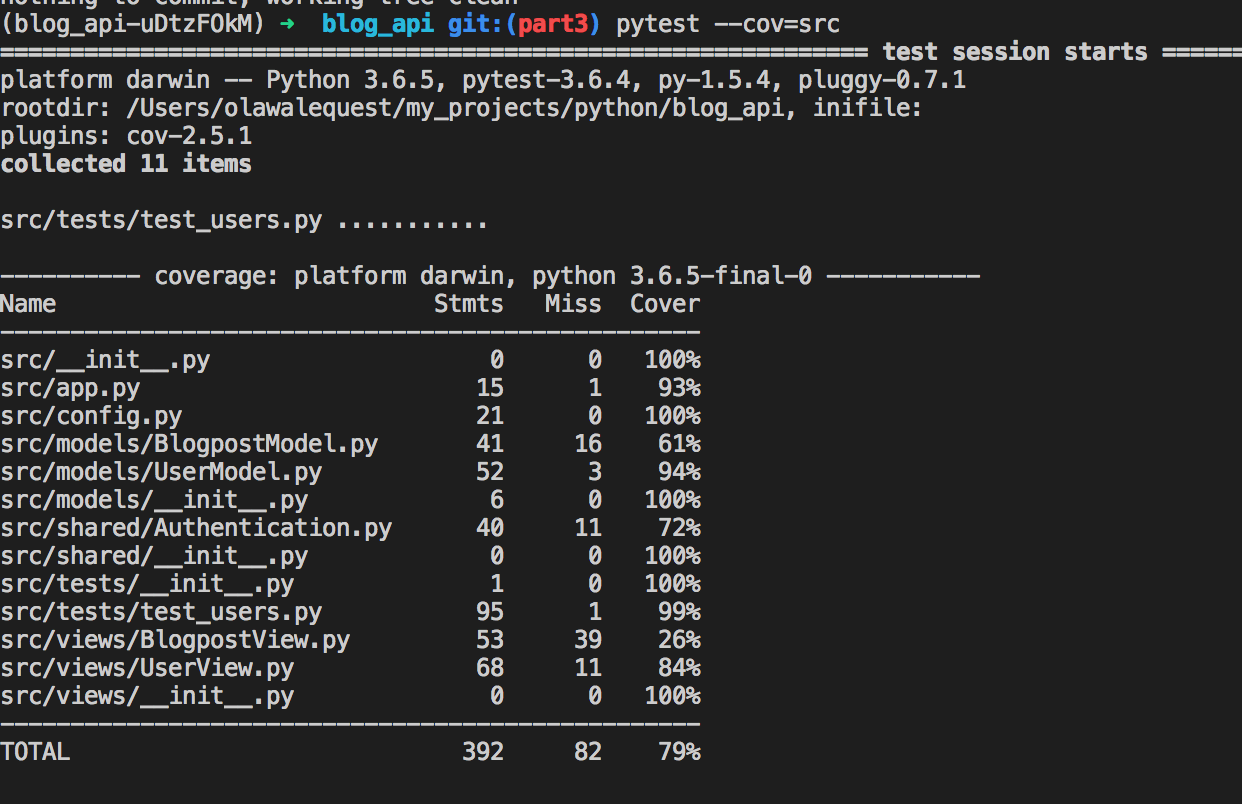
Task: Click the green prompt arrow symbol
Action: click(287, 24)
